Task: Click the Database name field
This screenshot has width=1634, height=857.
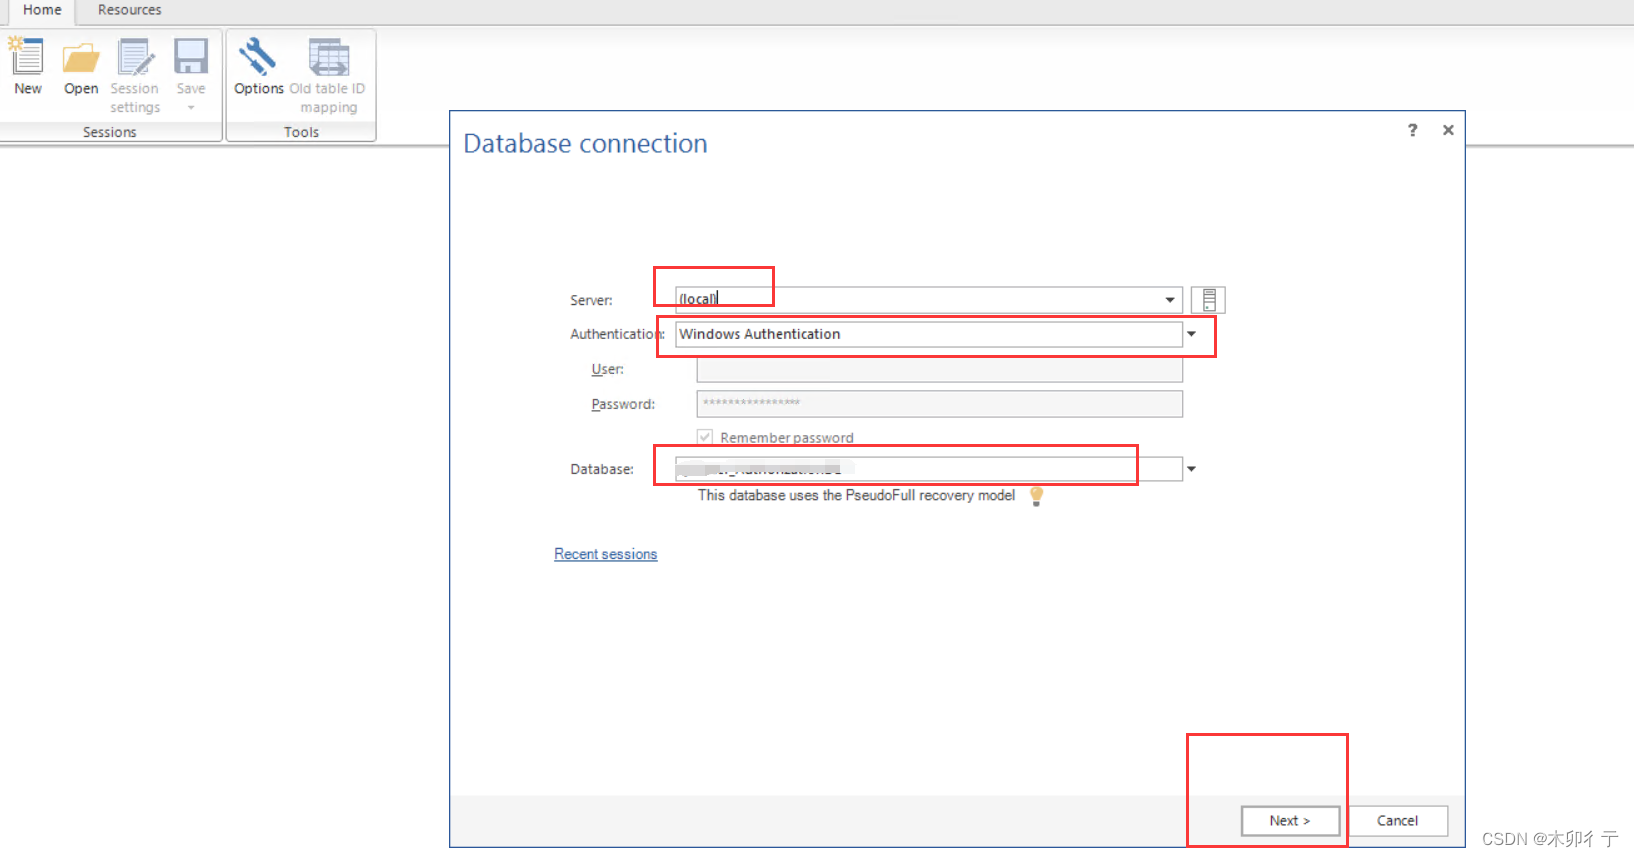Action: click(928, 469)
